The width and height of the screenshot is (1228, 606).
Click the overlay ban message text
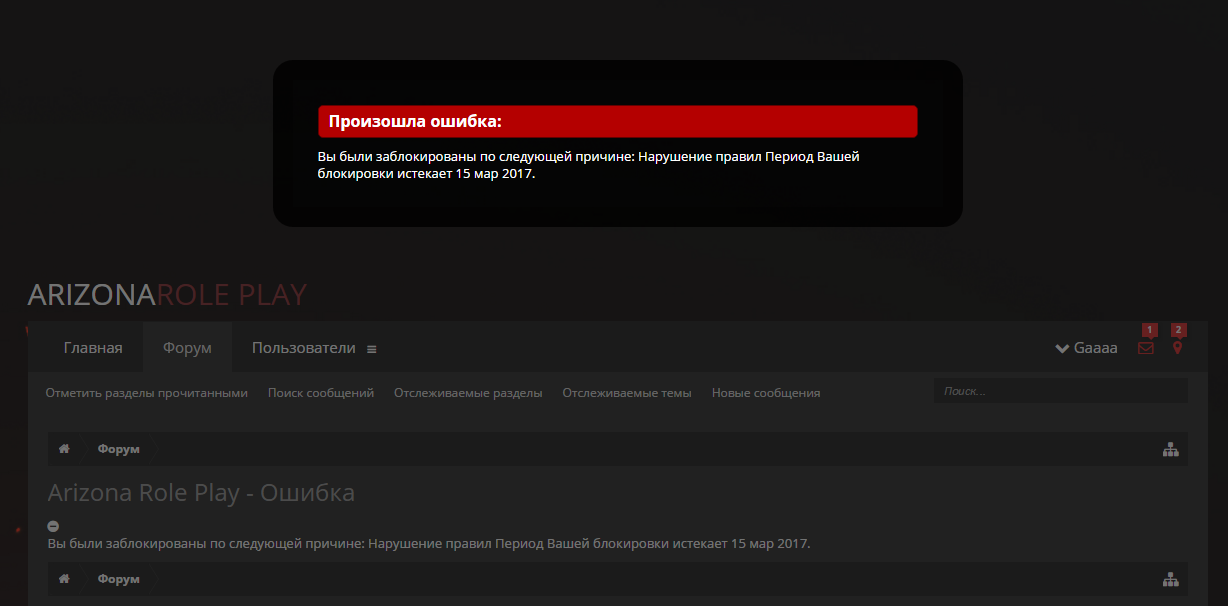click(588, 165)
